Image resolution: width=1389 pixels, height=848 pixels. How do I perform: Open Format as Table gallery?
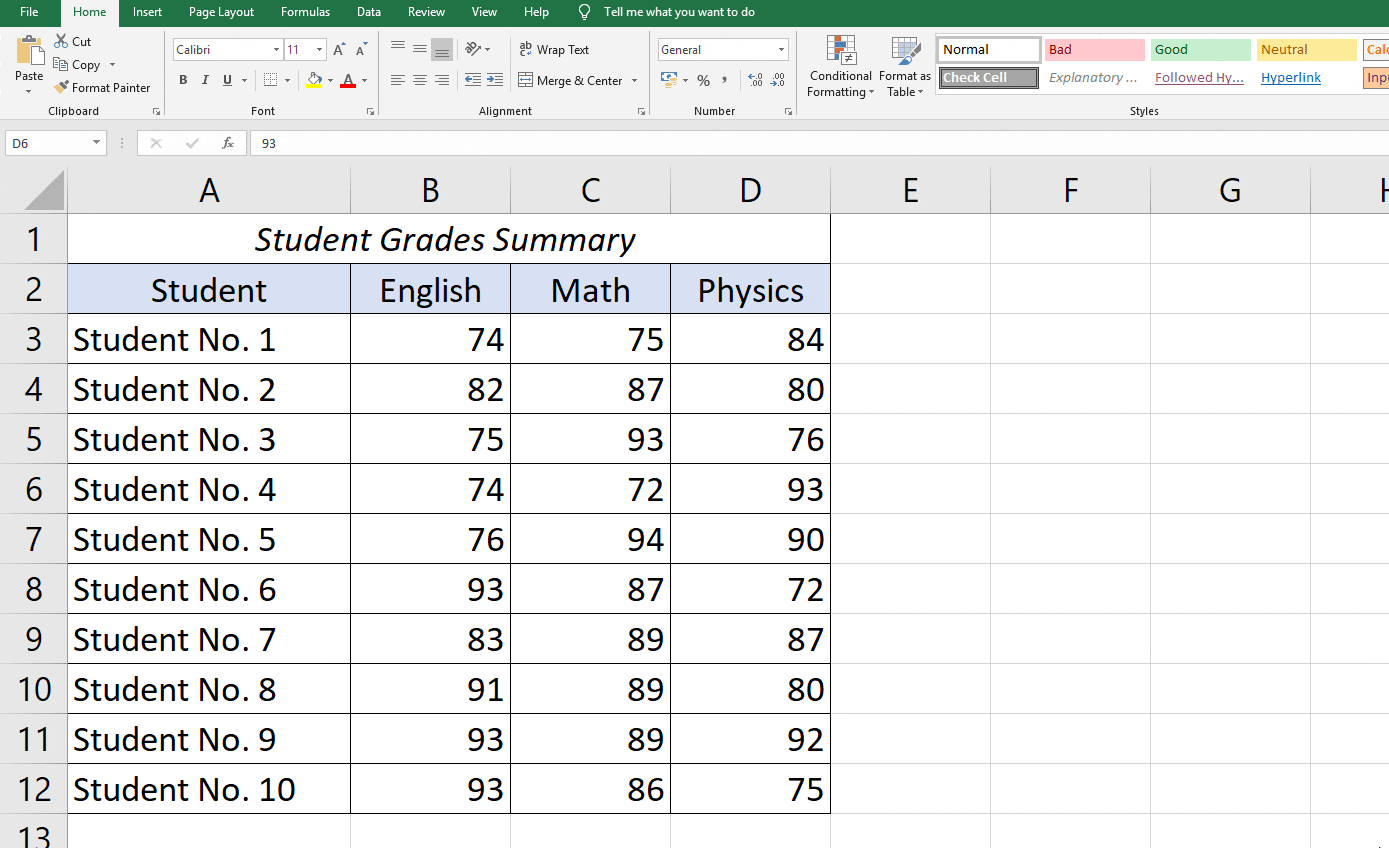click(905, 67)
